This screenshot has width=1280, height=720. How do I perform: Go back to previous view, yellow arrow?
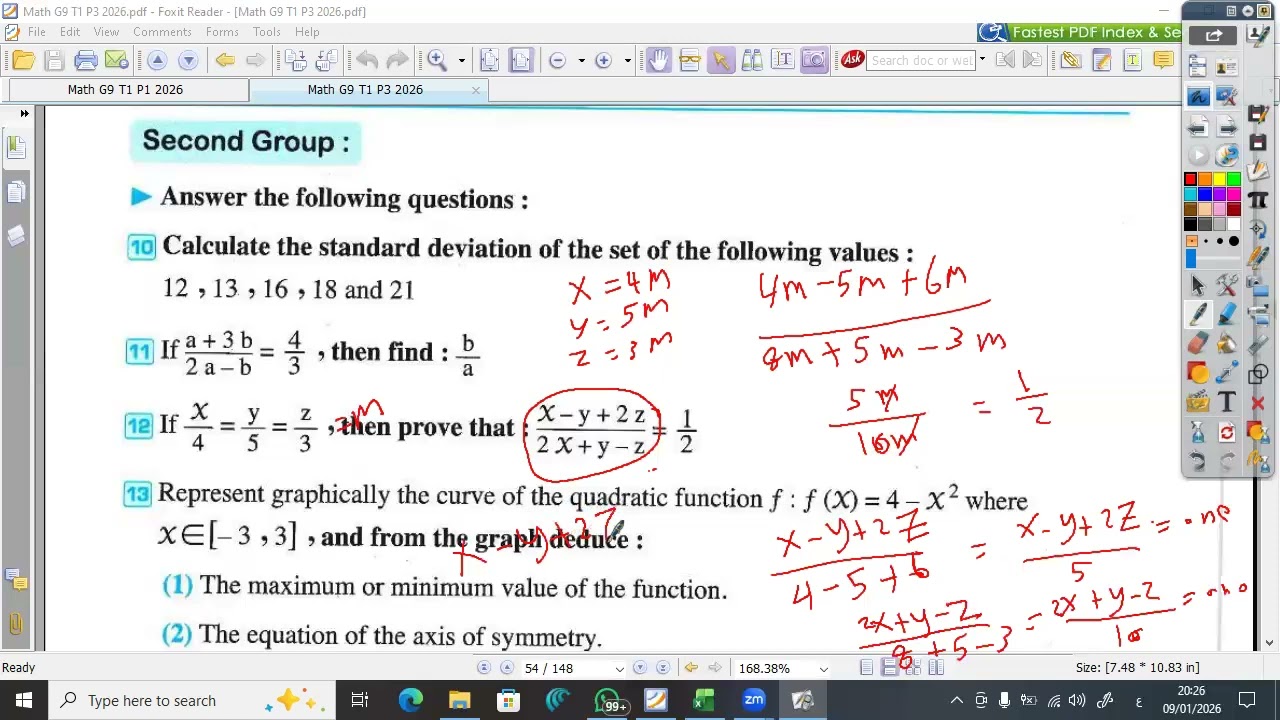[x=225, y=60]
